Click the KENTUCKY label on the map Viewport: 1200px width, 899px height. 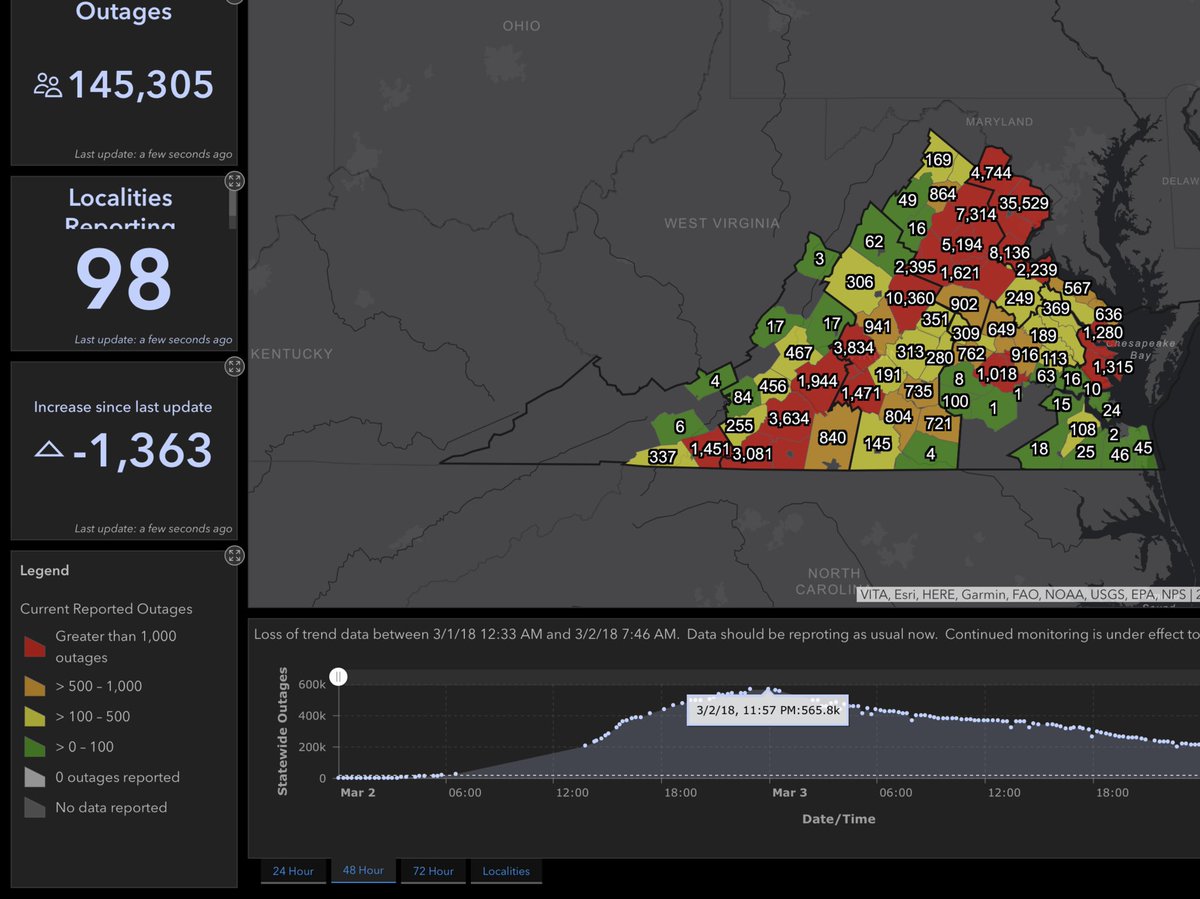[x=291, y=354]
